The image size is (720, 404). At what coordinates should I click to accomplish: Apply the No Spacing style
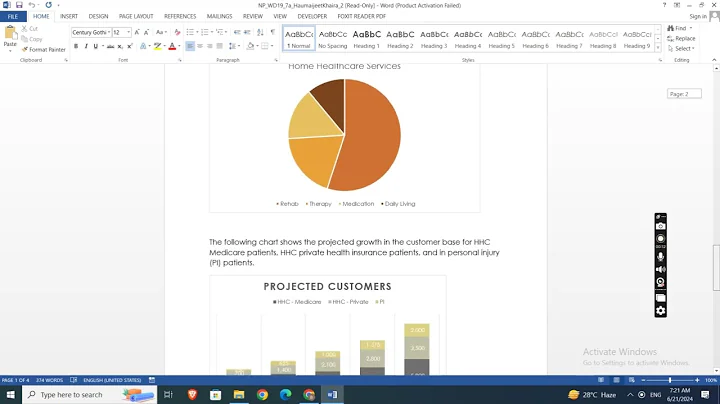(333, 39)
